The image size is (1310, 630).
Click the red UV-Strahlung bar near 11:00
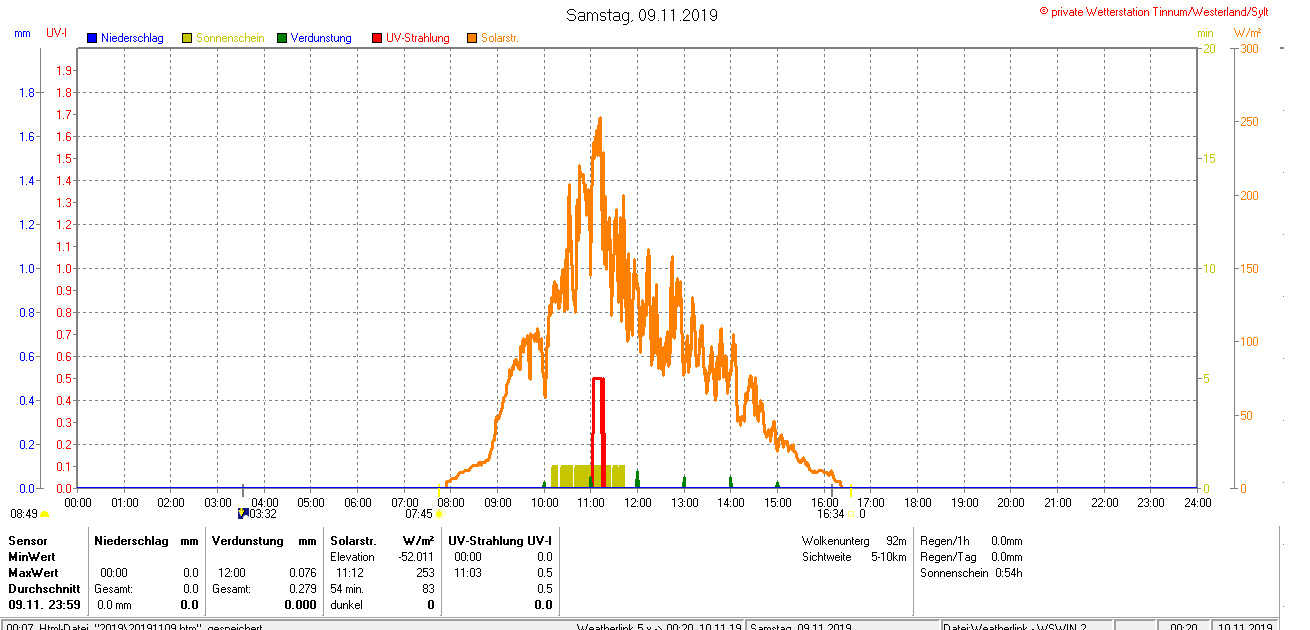click(598, 433)
